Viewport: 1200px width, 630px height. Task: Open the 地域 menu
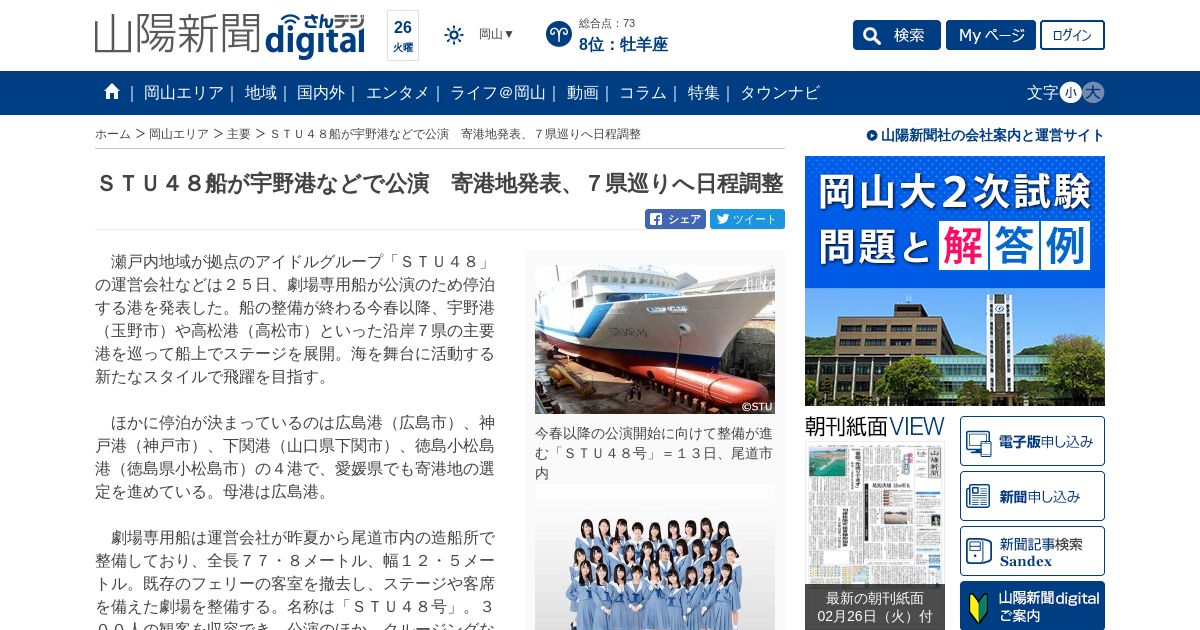point(261,92)
